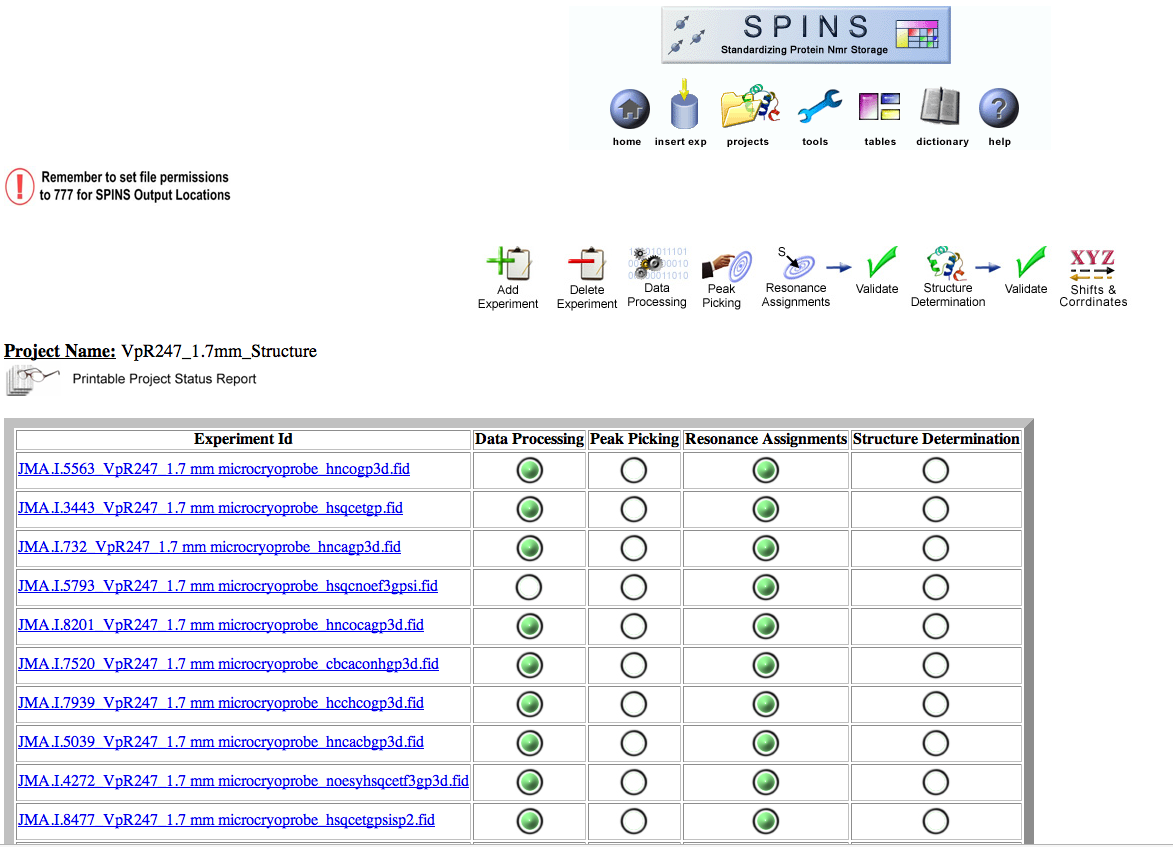Toggle Data Processing status for hsqcnoef3gpsi.fid
The width and height of the screenshot is (1173, 847).
pyautogui.click(x=529, y=587)
